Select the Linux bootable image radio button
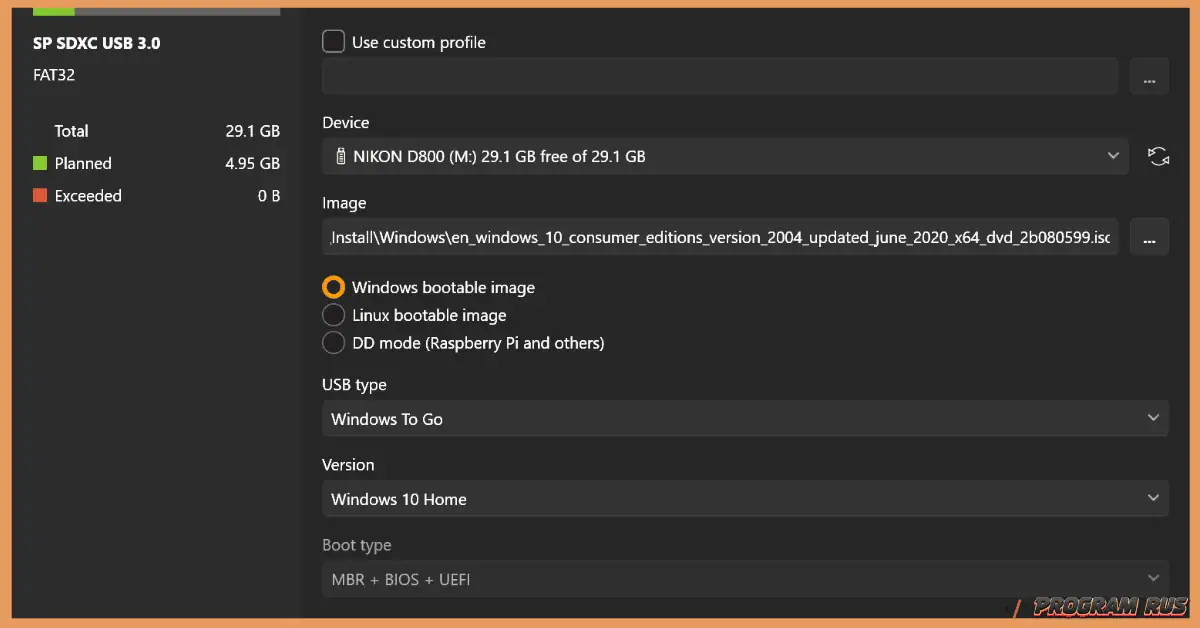 pyautogui.click(x=333, y=314)
